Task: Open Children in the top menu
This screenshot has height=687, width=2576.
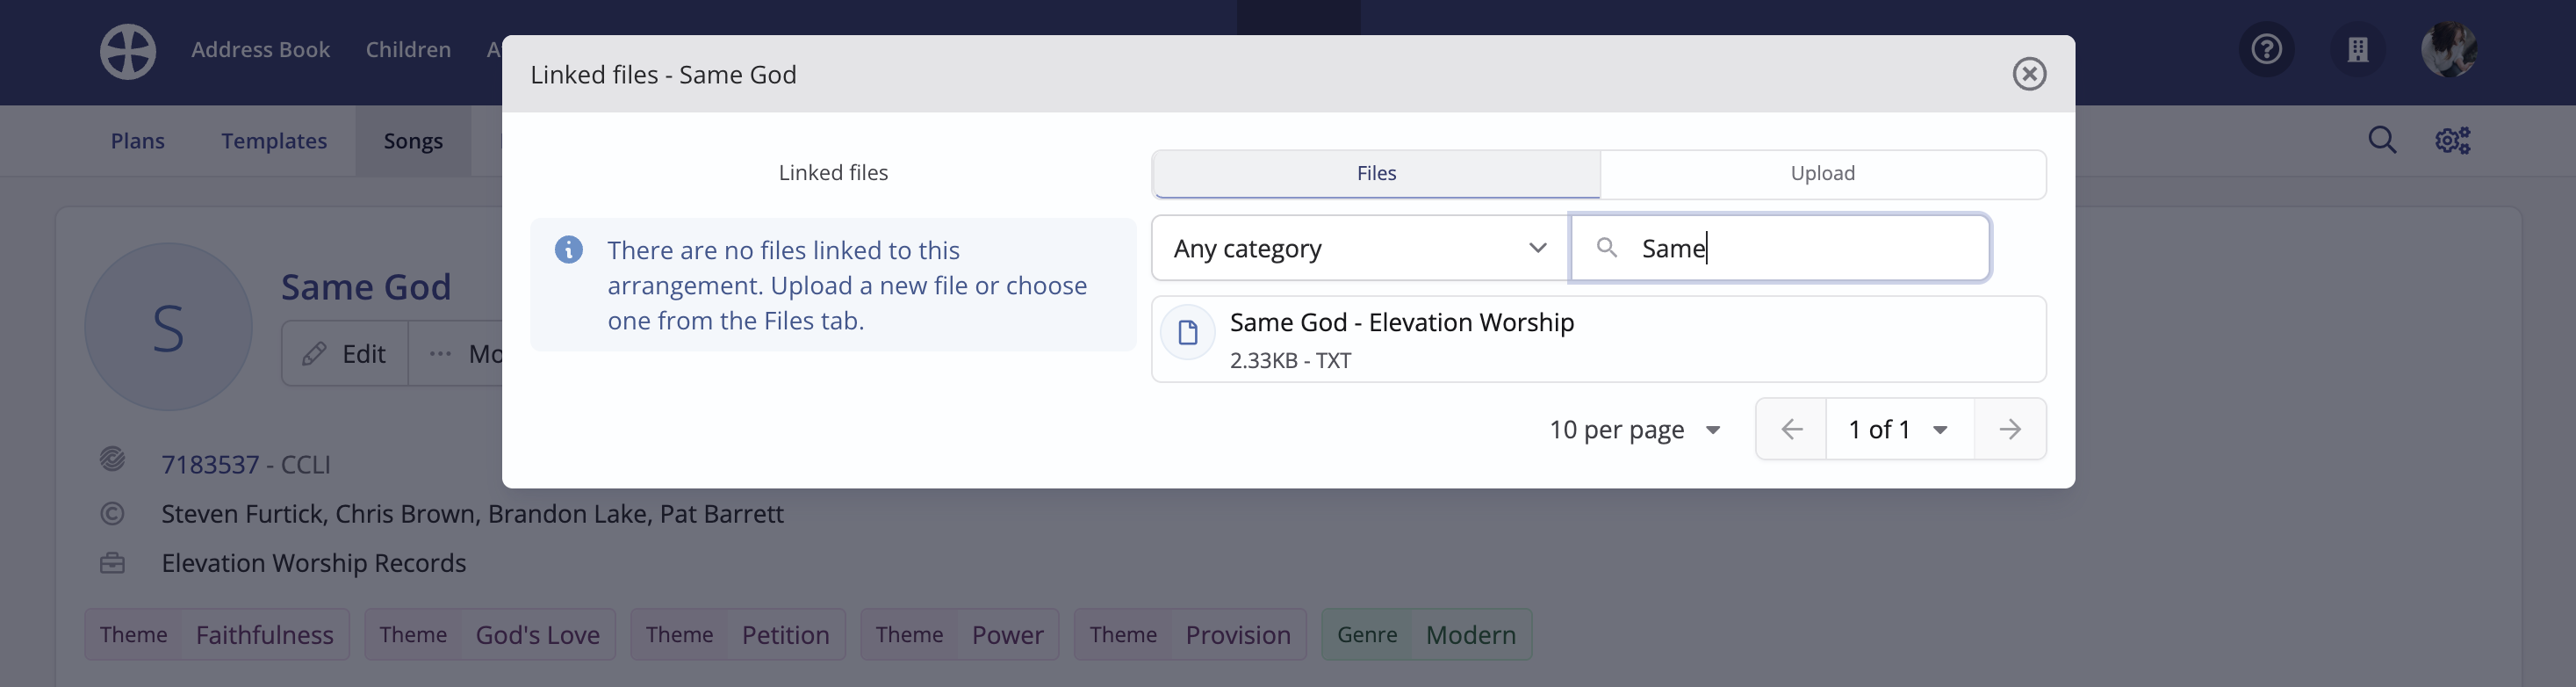Action: (408, 50)
